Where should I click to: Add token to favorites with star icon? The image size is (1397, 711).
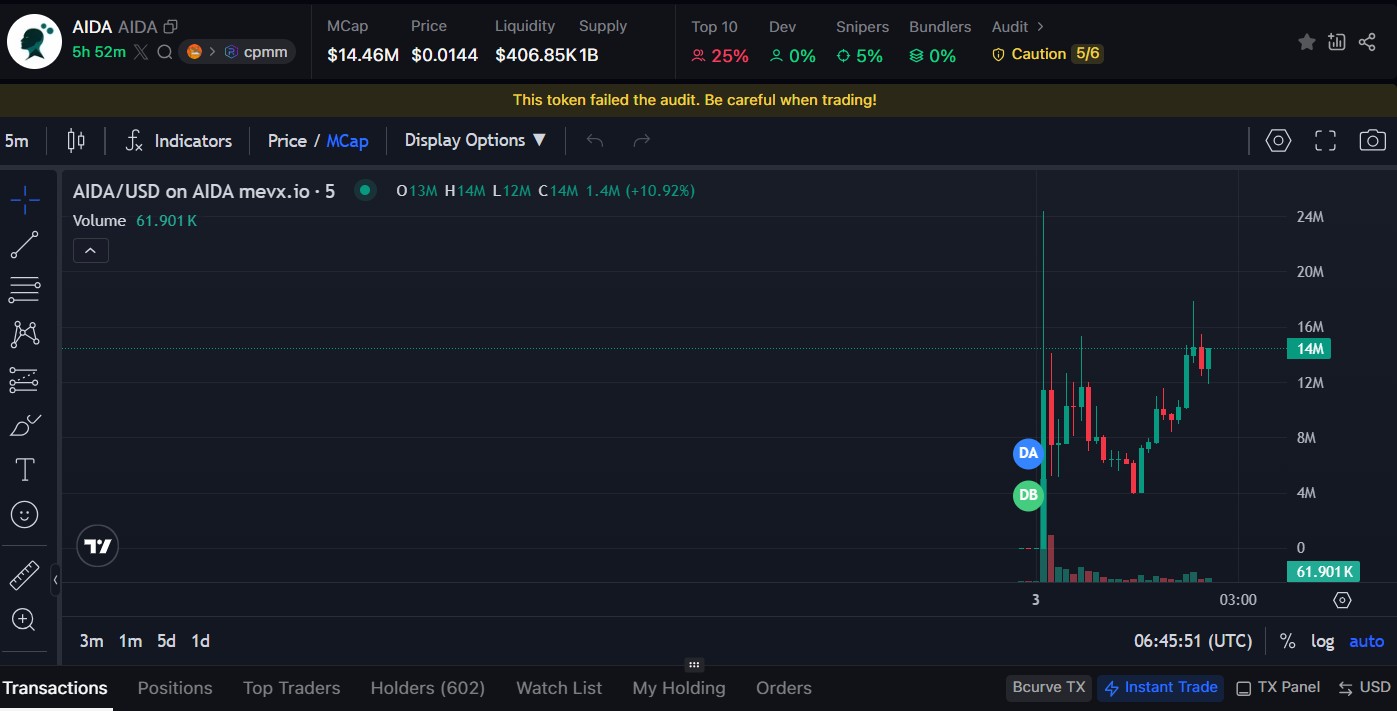[1306, 42]
